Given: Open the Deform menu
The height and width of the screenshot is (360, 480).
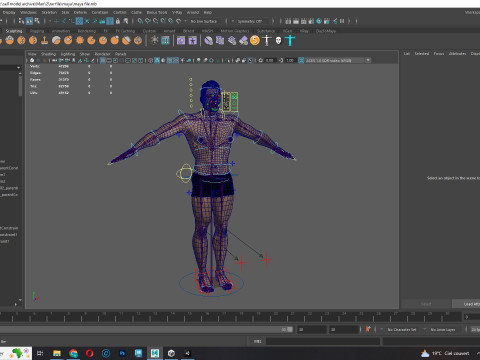Looking at the screenshot, I should click(80, 12).
